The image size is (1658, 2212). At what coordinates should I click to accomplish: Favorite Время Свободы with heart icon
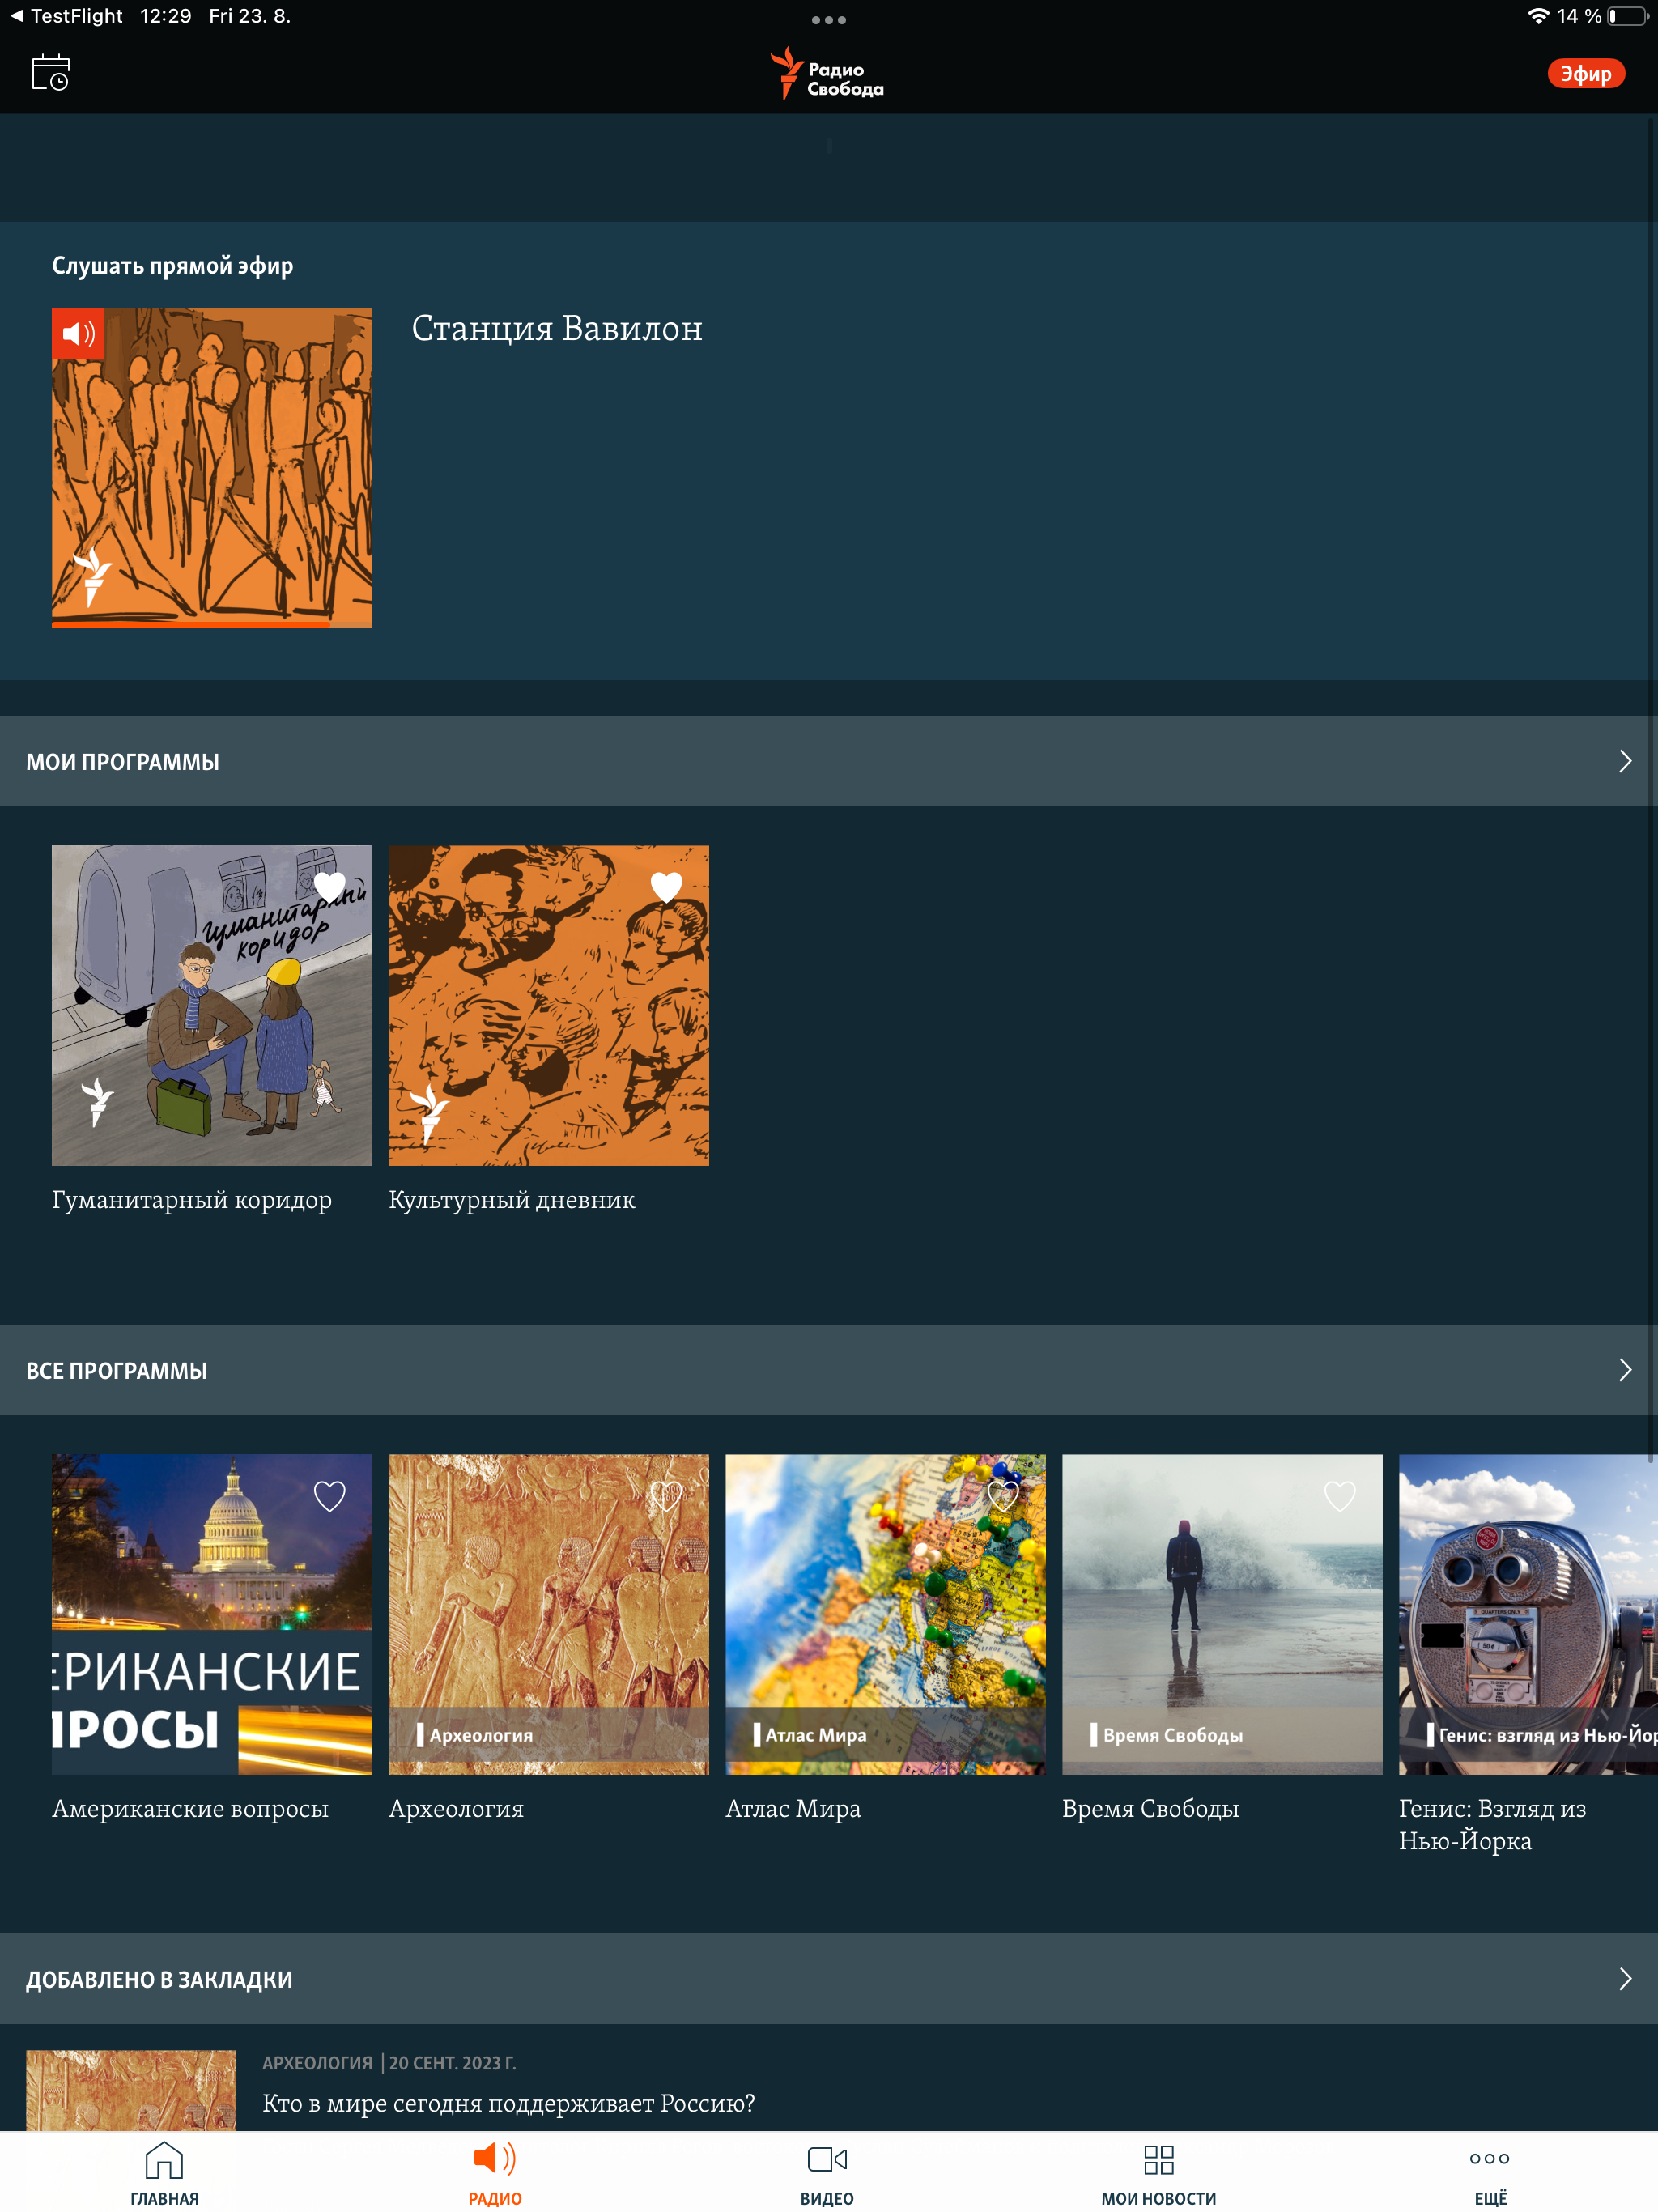[x=1339, y=1496]
